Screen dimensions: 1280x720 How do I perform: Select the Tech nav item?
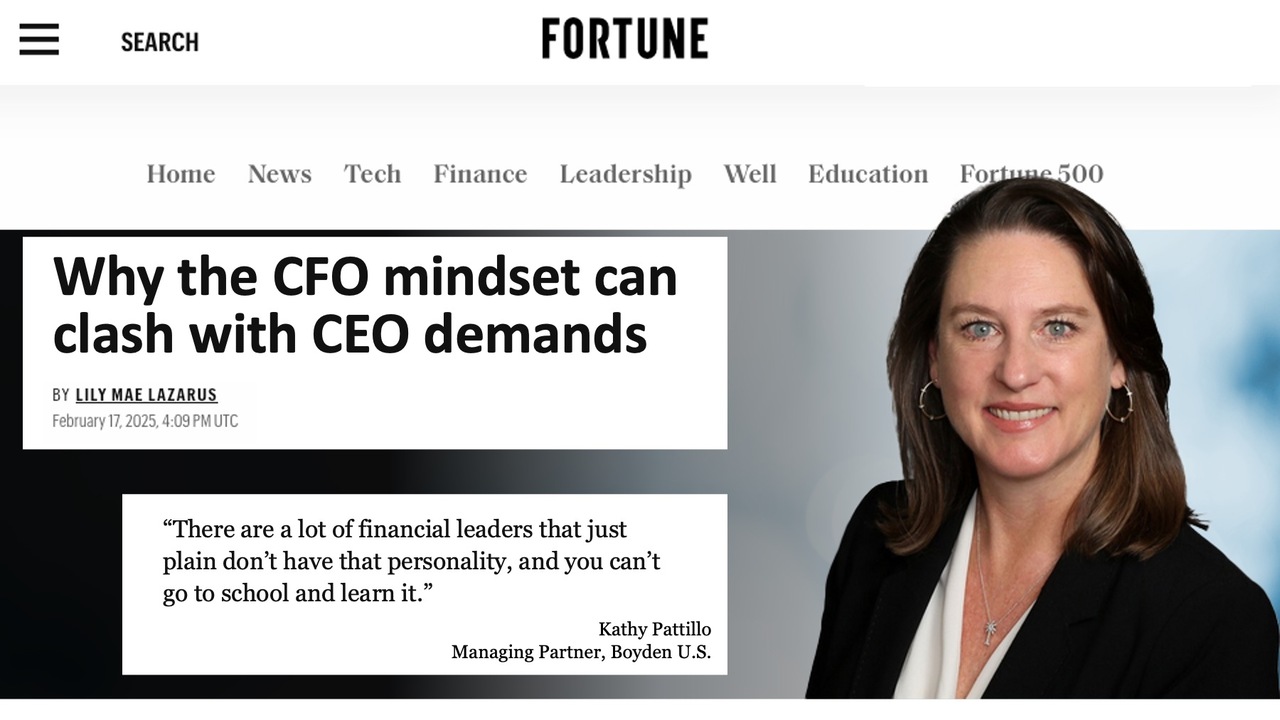(373, 174)
